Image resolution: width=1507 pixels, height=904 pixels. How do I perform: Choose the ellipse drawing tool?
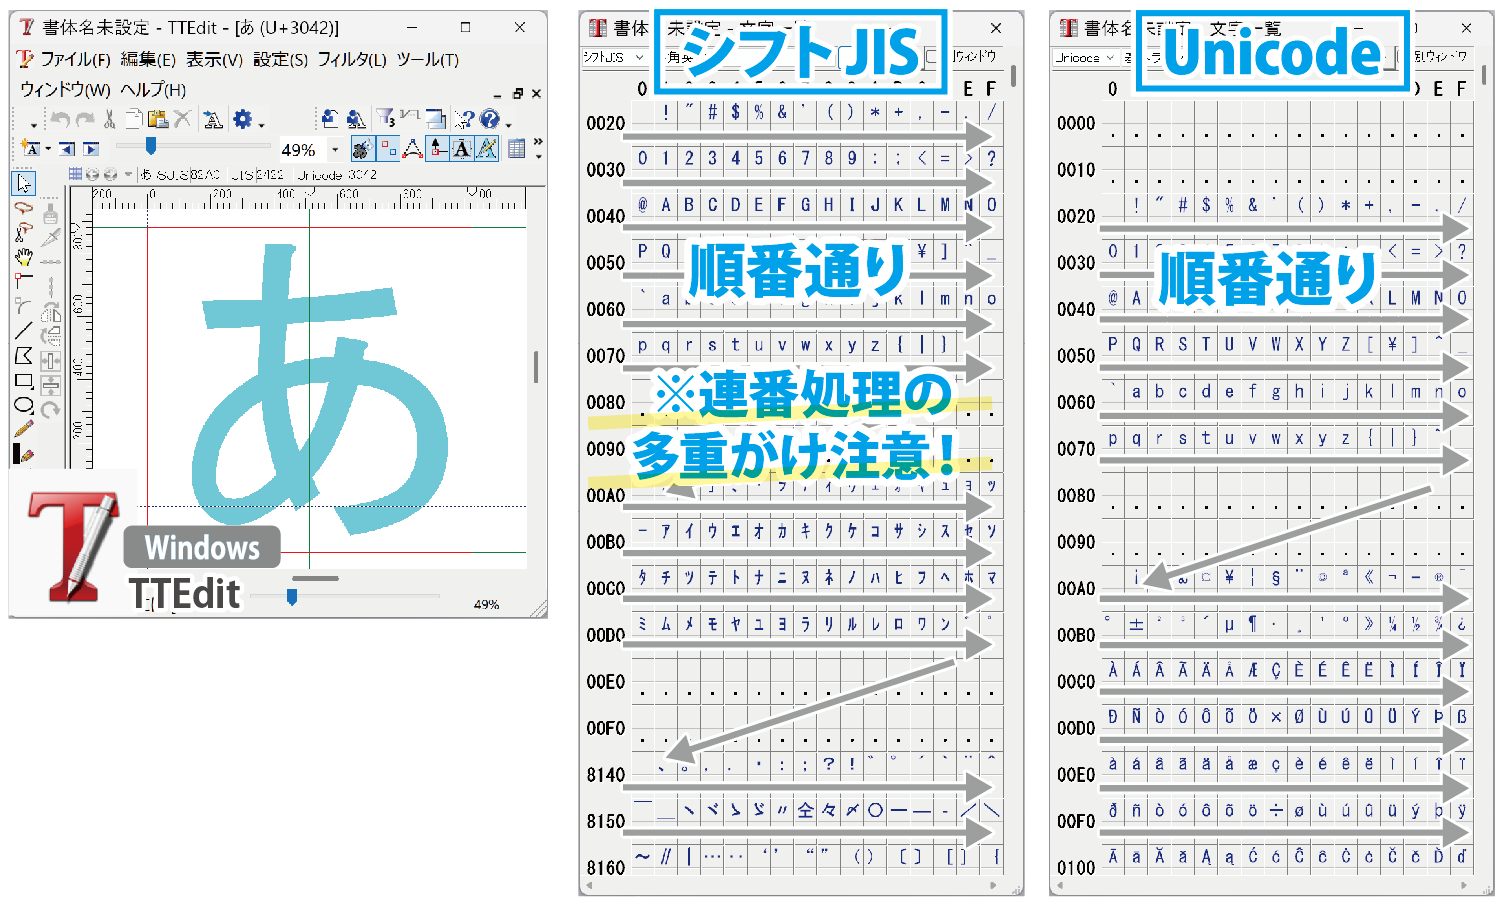click(24, 405)
